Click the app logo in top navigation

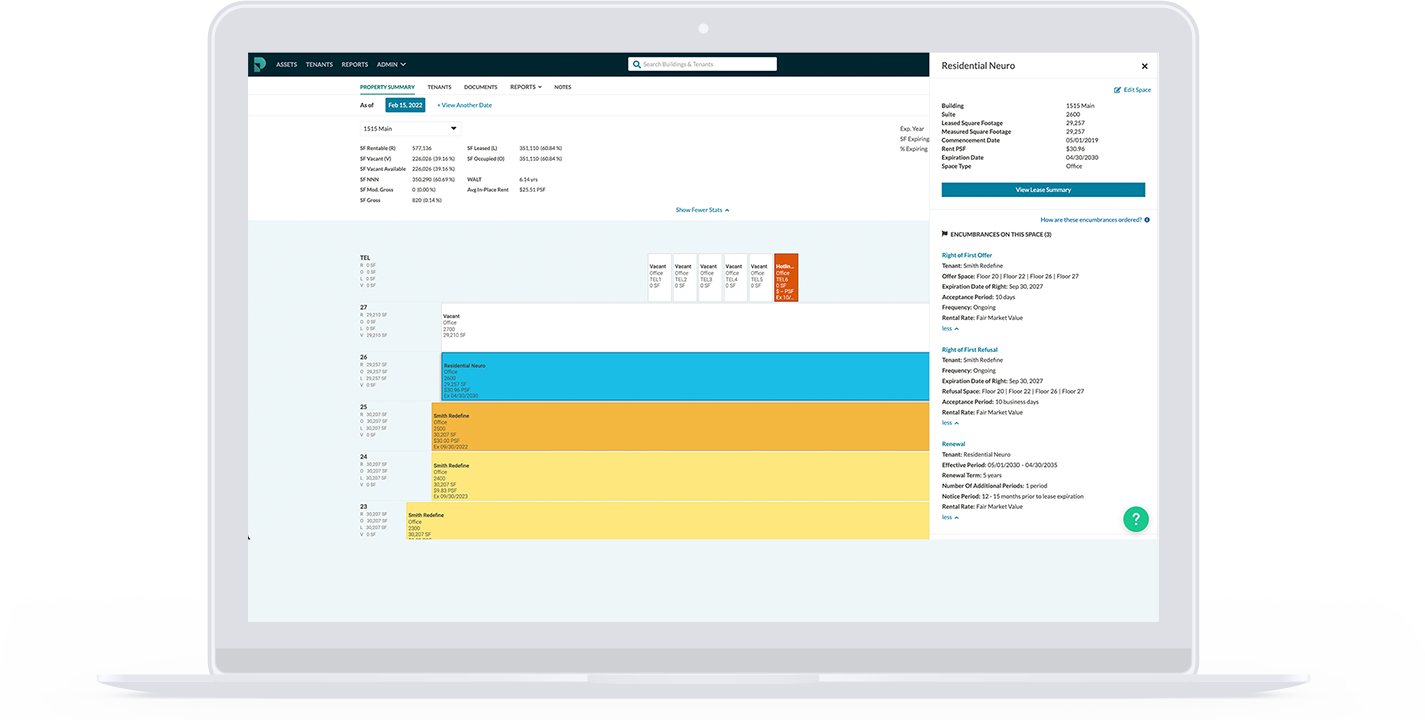coord(259,64)
